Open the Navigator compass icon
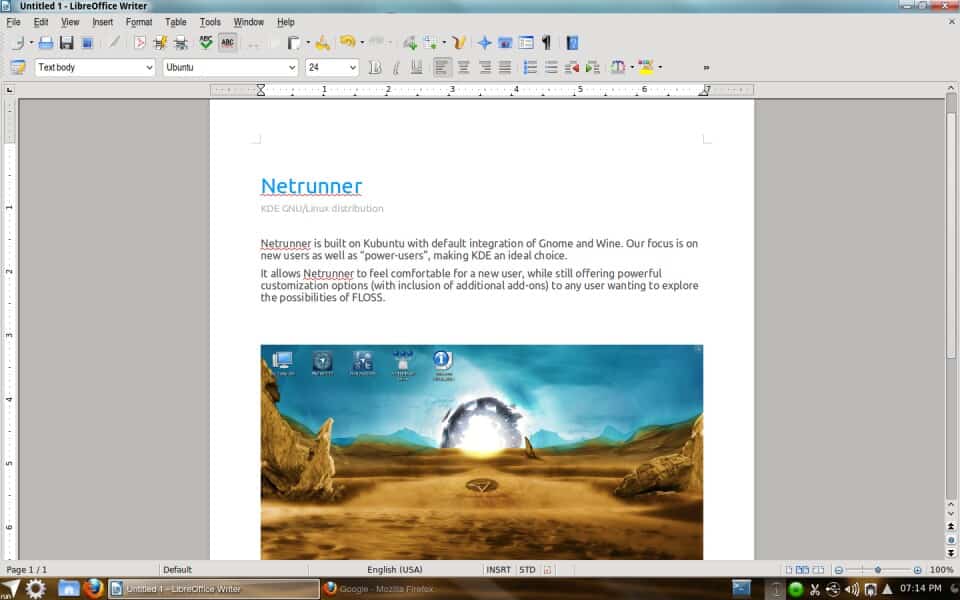This screenshot has width=960, height=600. (484, 43)
